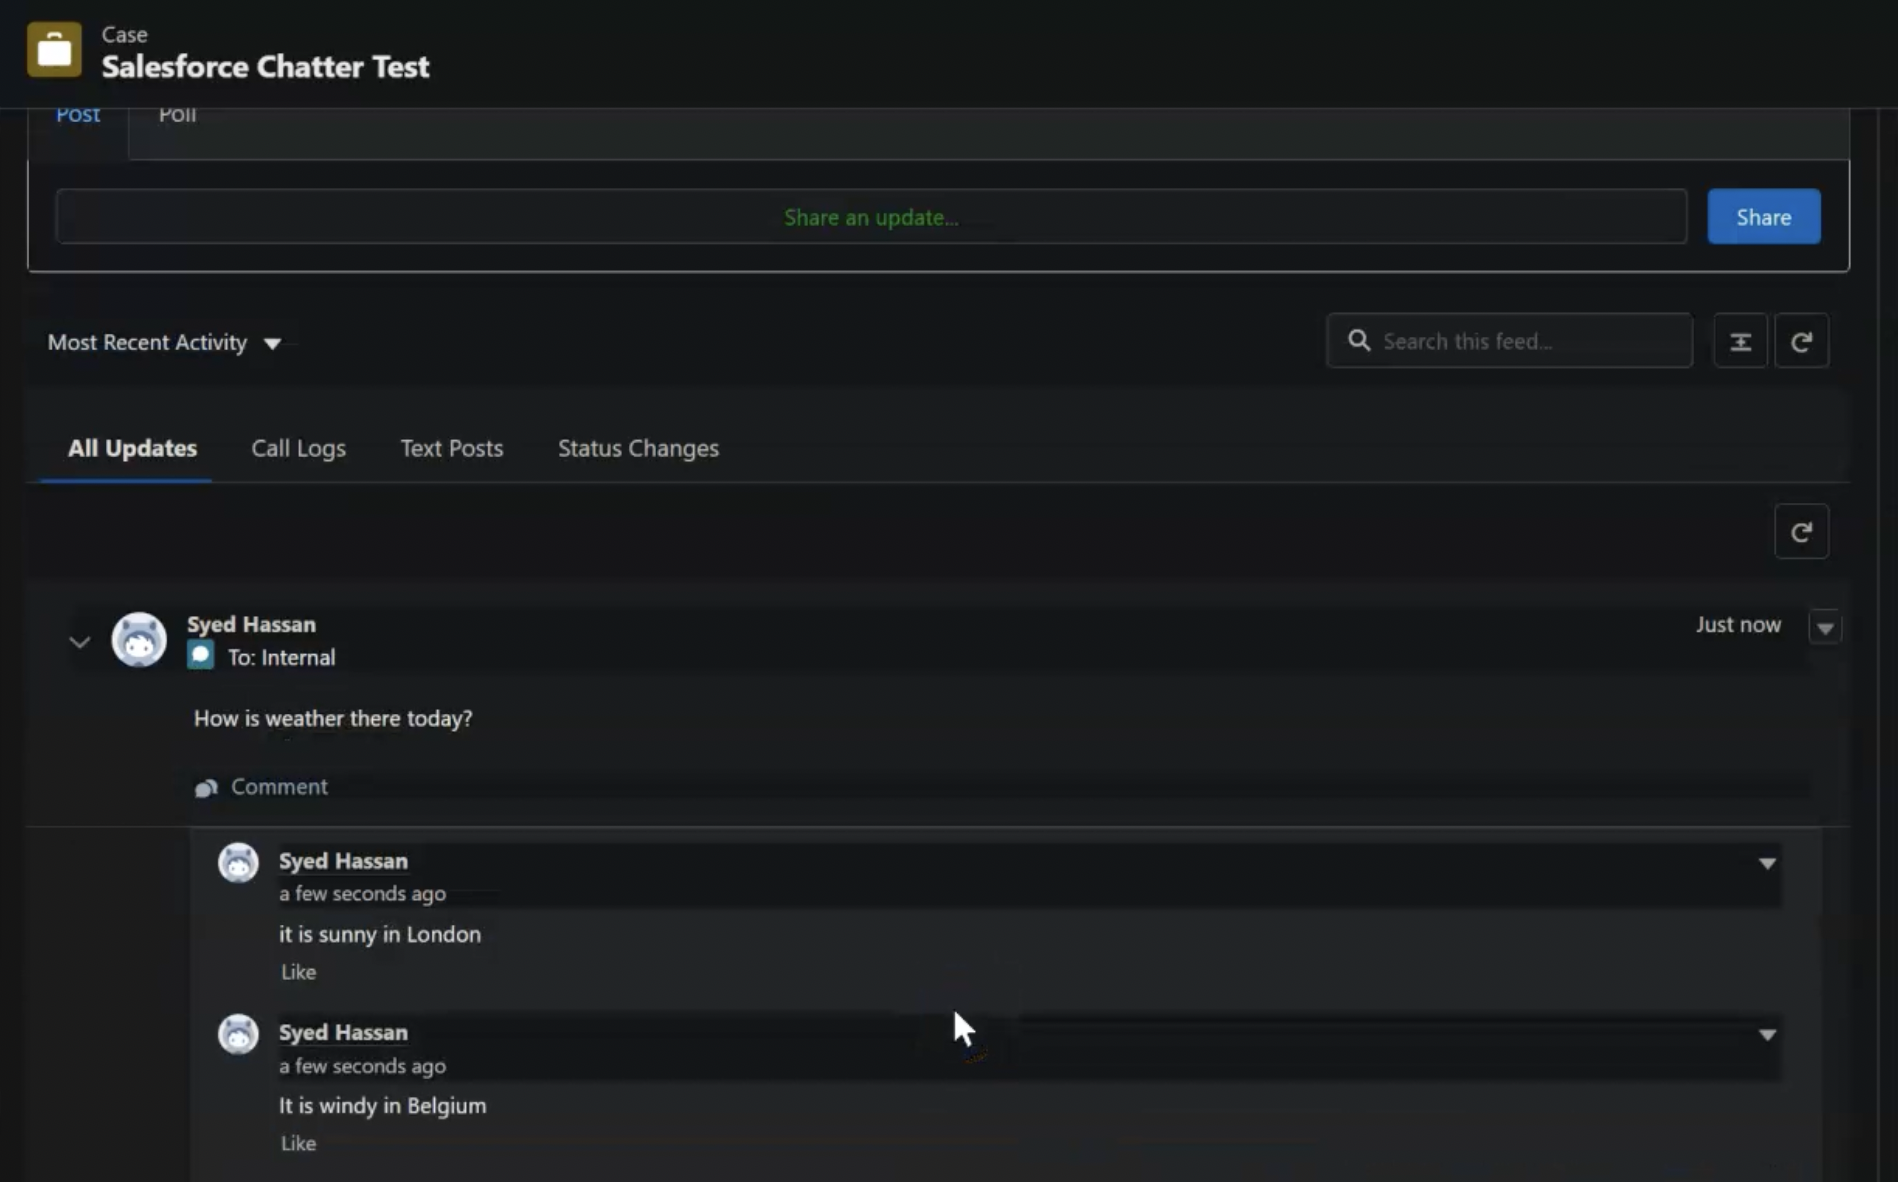Click the search magnifier icon in the feed search
1898x1182 pixels.
click(1358, 340)
